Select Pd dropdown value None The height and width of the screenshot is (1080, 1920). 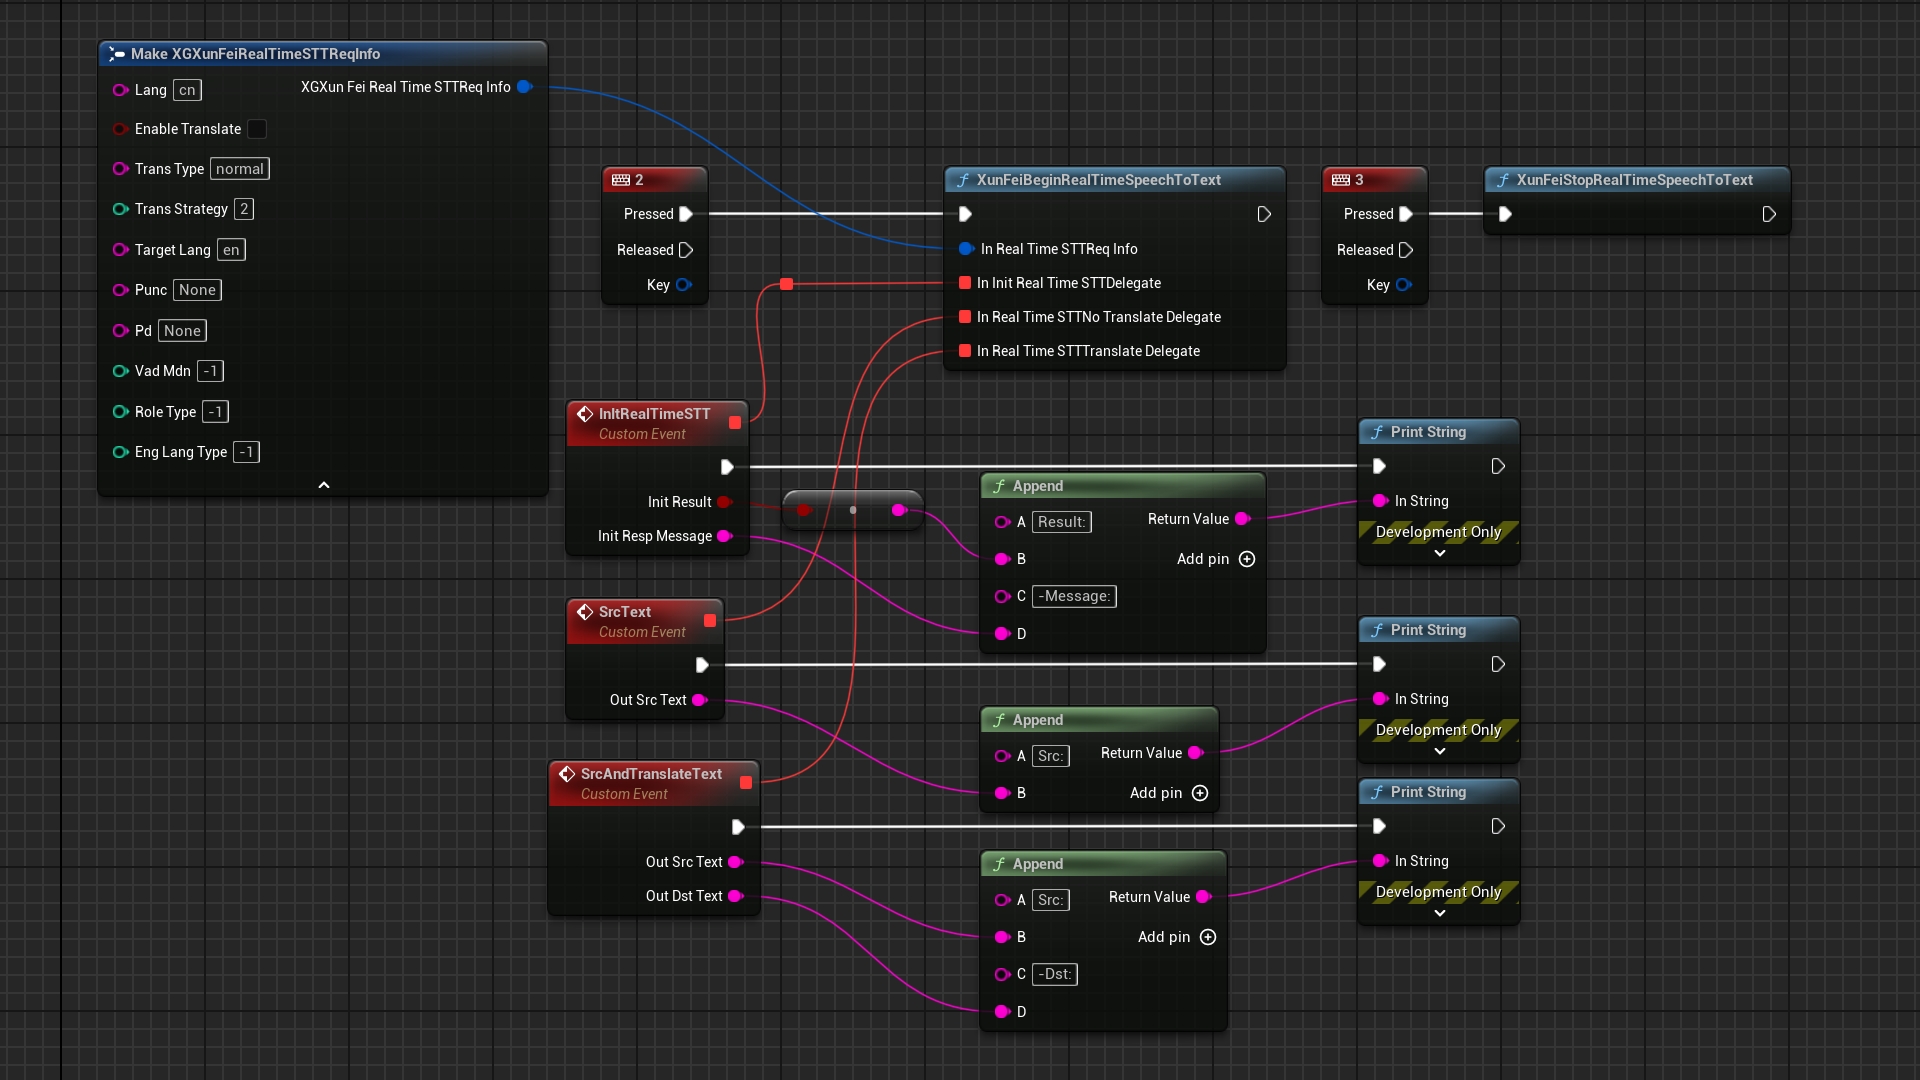[x=181, y=330]
